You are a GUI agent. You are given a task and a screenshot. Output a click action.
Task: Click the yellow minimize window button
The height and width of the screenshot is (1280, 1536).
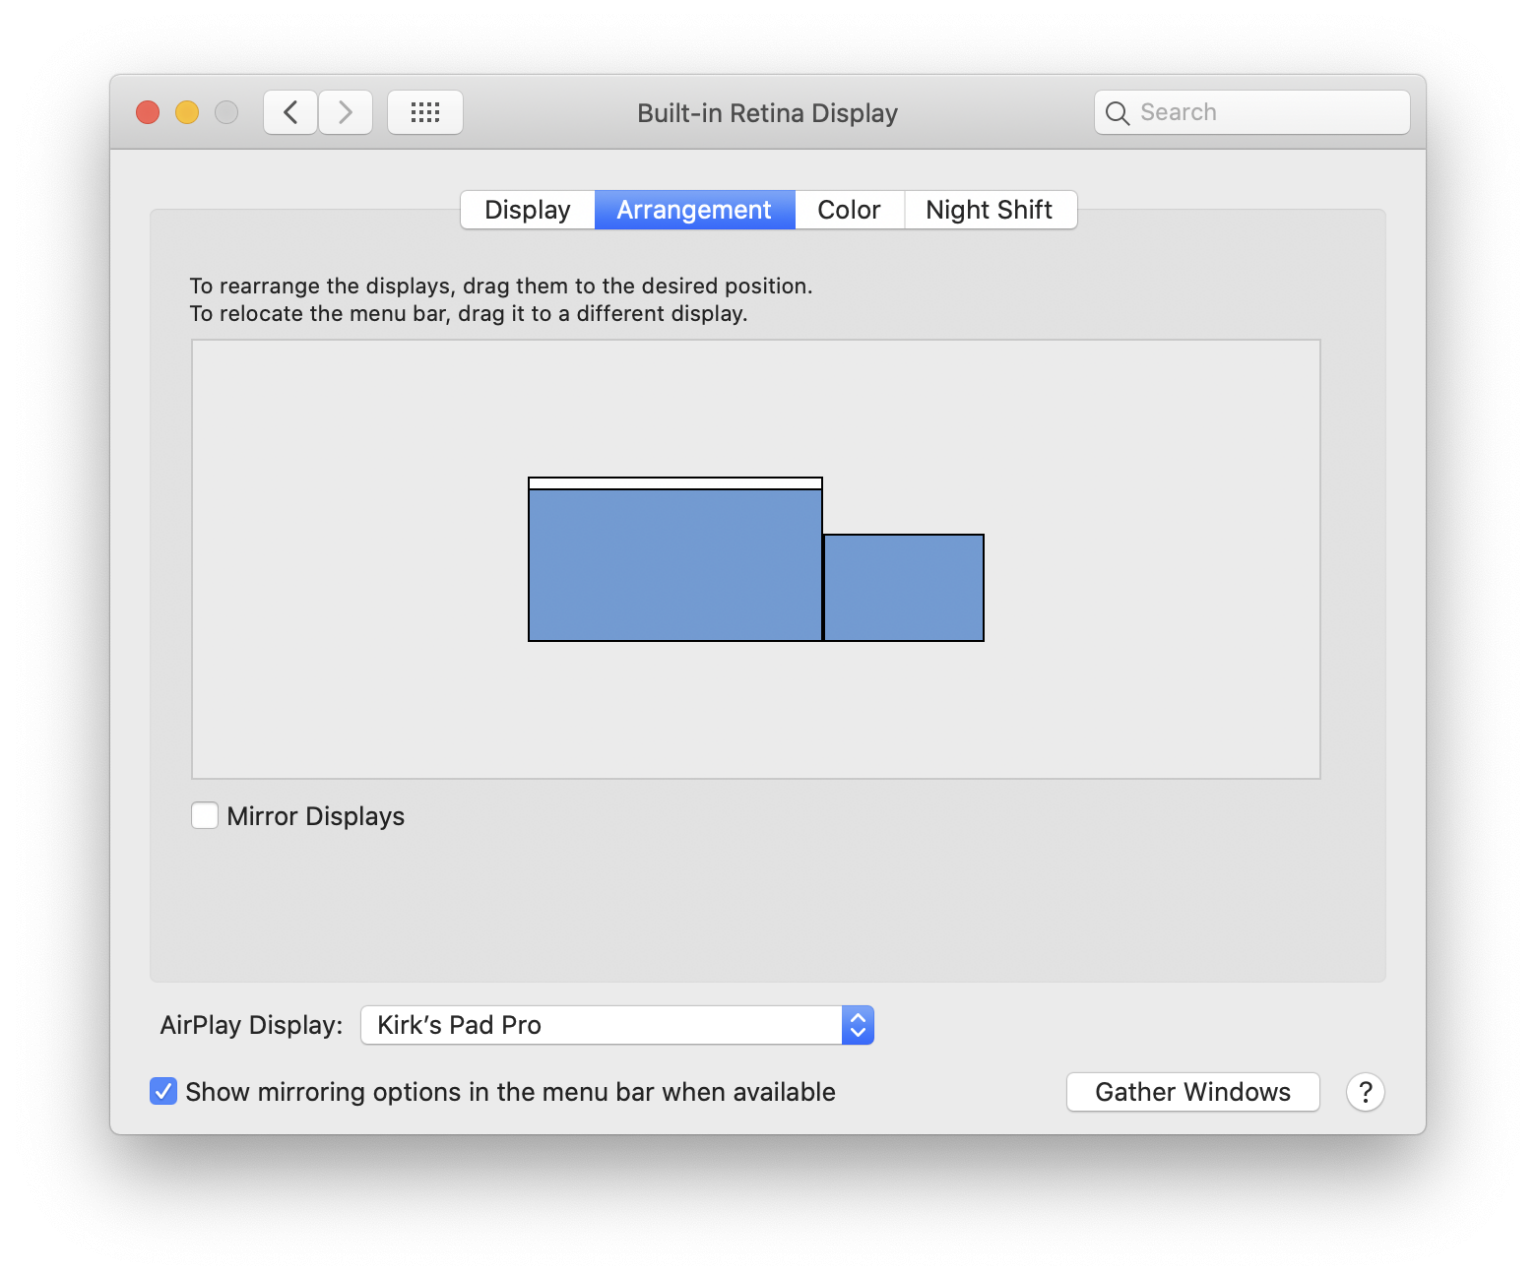(x=187, y=112)
